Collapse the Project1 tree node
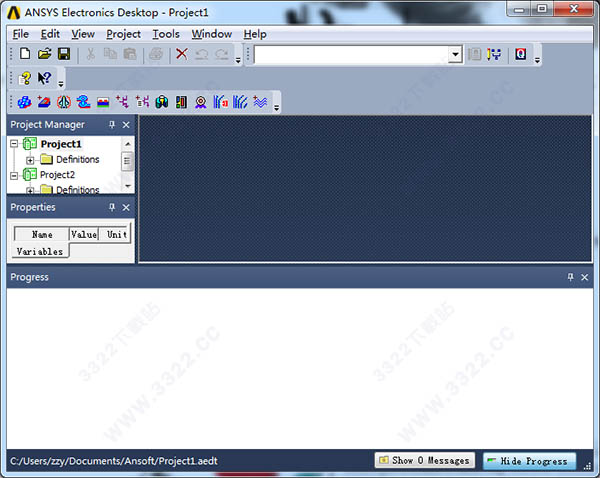This screenshot has width=600, height=478. pyautogui.click(x=14, y=144)
